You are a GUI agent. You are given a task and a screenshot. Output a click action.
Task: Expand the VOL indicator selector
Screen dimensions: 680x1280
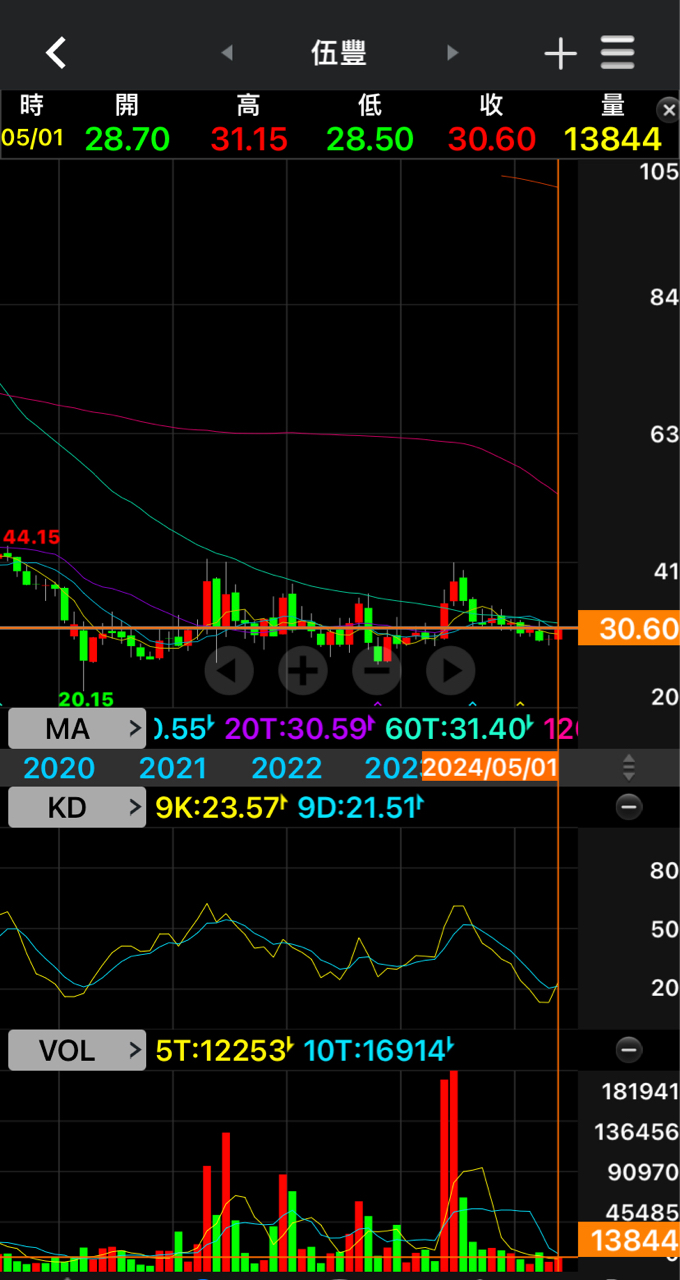77,1050
